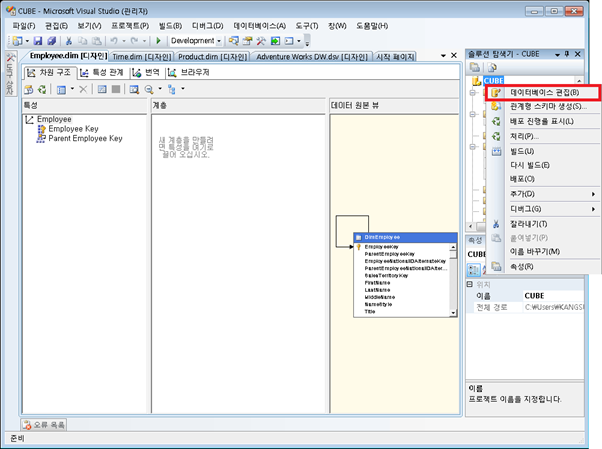This screenshot has width=602, height=449.
Task: Click the New Project icon in the toolbar
Action: [x=17, y=41]
